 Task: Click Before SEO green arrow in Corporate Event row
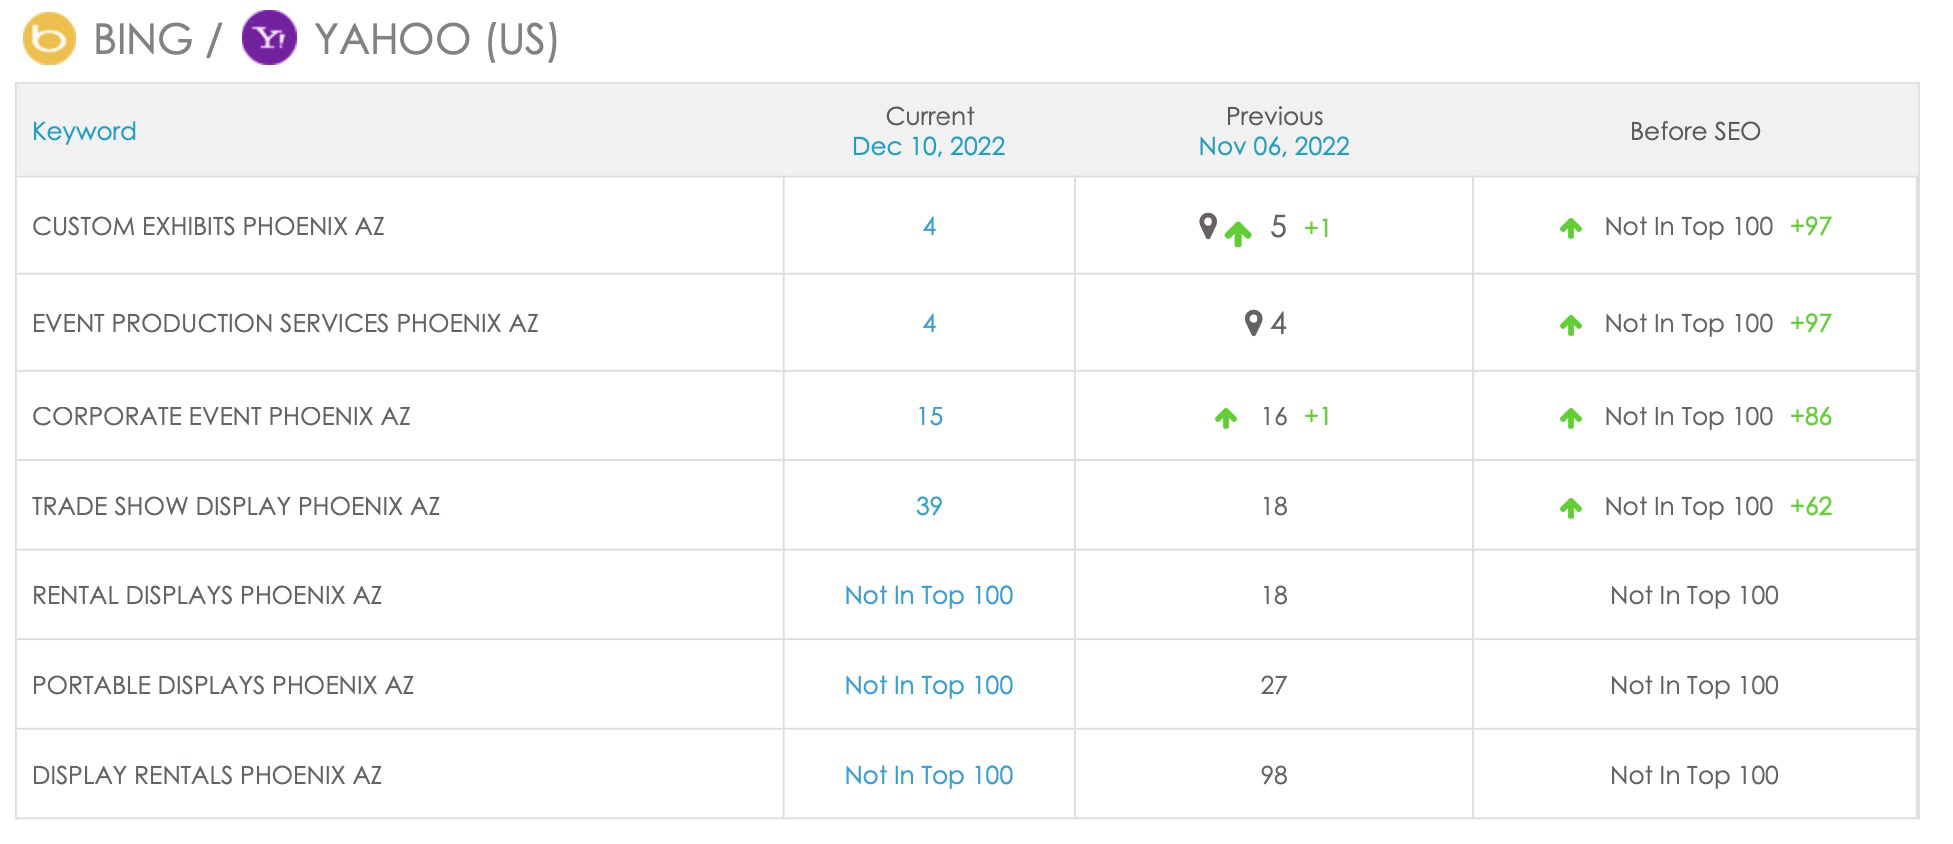1571,418
